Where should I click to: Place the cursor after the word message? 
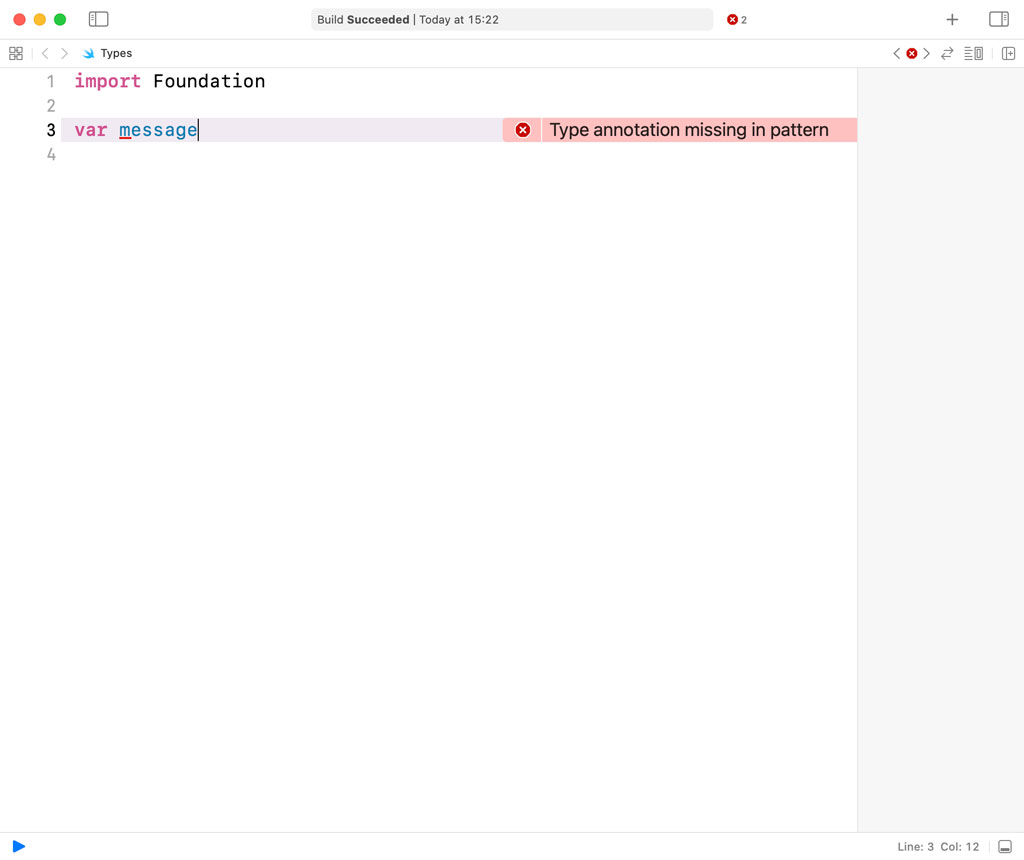coord(197,130)
